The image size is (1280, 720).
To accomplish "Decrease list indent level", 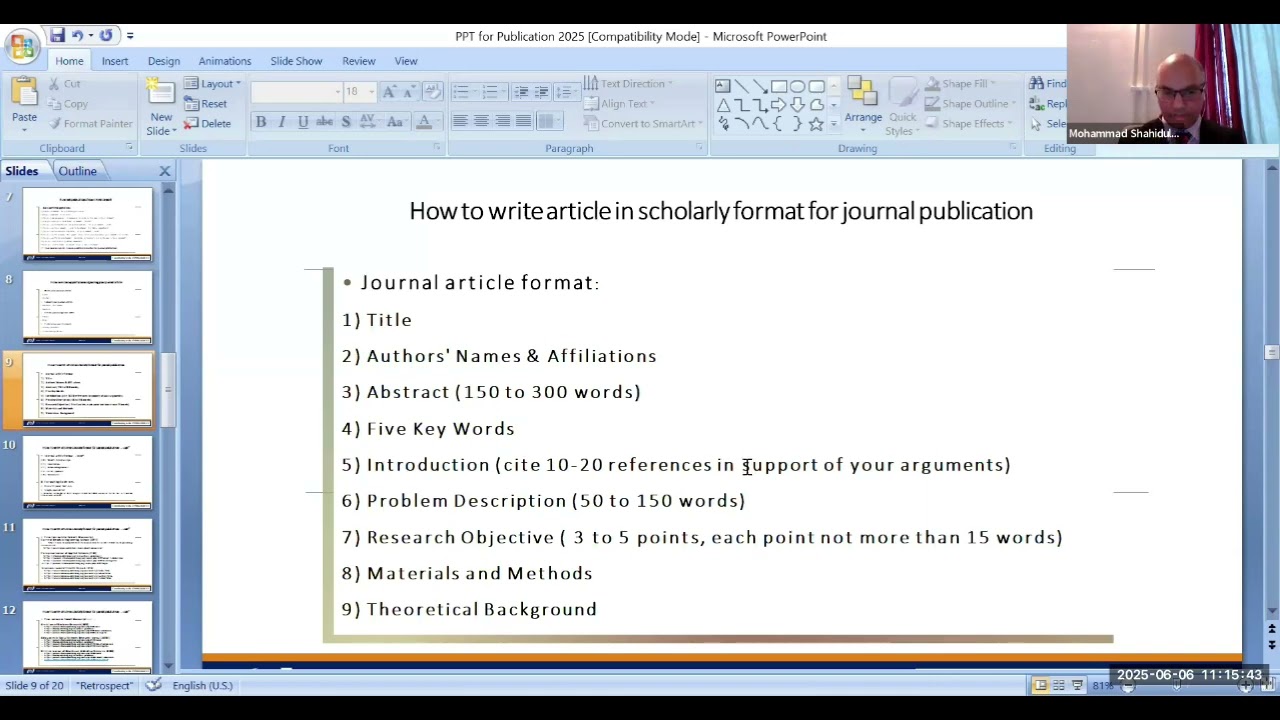I will coord(521,92).
